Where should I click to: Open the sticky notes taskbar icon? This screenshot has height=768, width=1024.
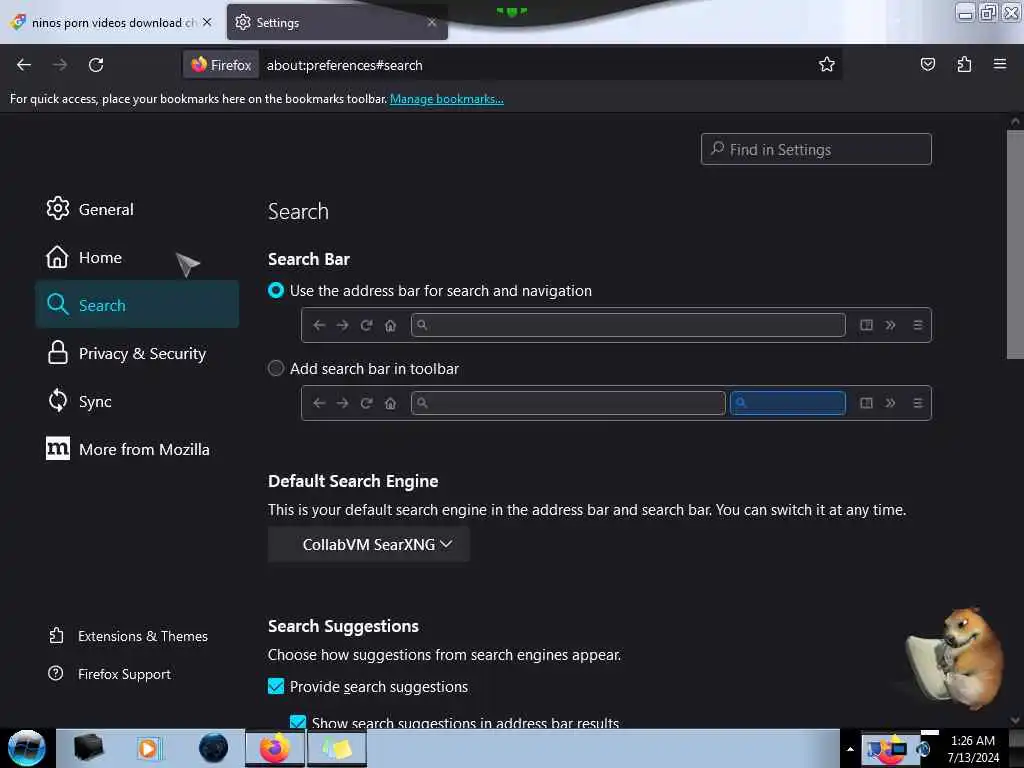[x=337, y=748]
